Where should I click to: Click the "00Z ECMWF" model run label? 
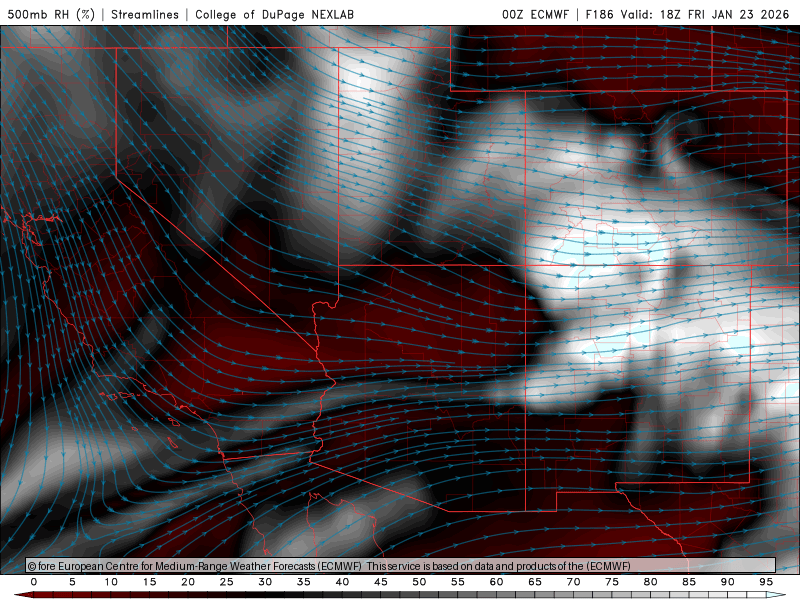[535, 14]
